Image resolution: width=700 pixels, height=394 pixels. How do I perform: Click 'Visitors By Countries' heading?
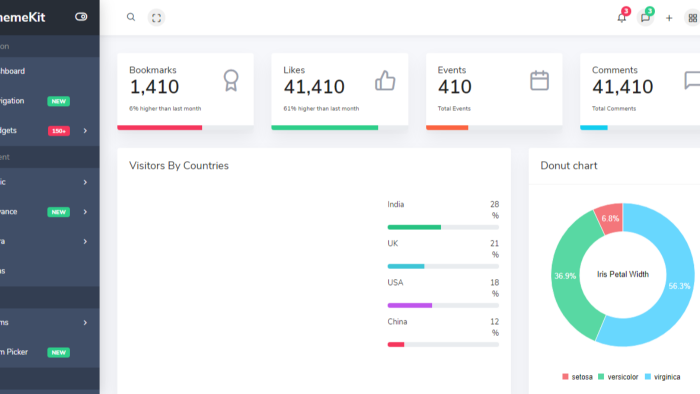pyautogui.click(x=179, y=166)
